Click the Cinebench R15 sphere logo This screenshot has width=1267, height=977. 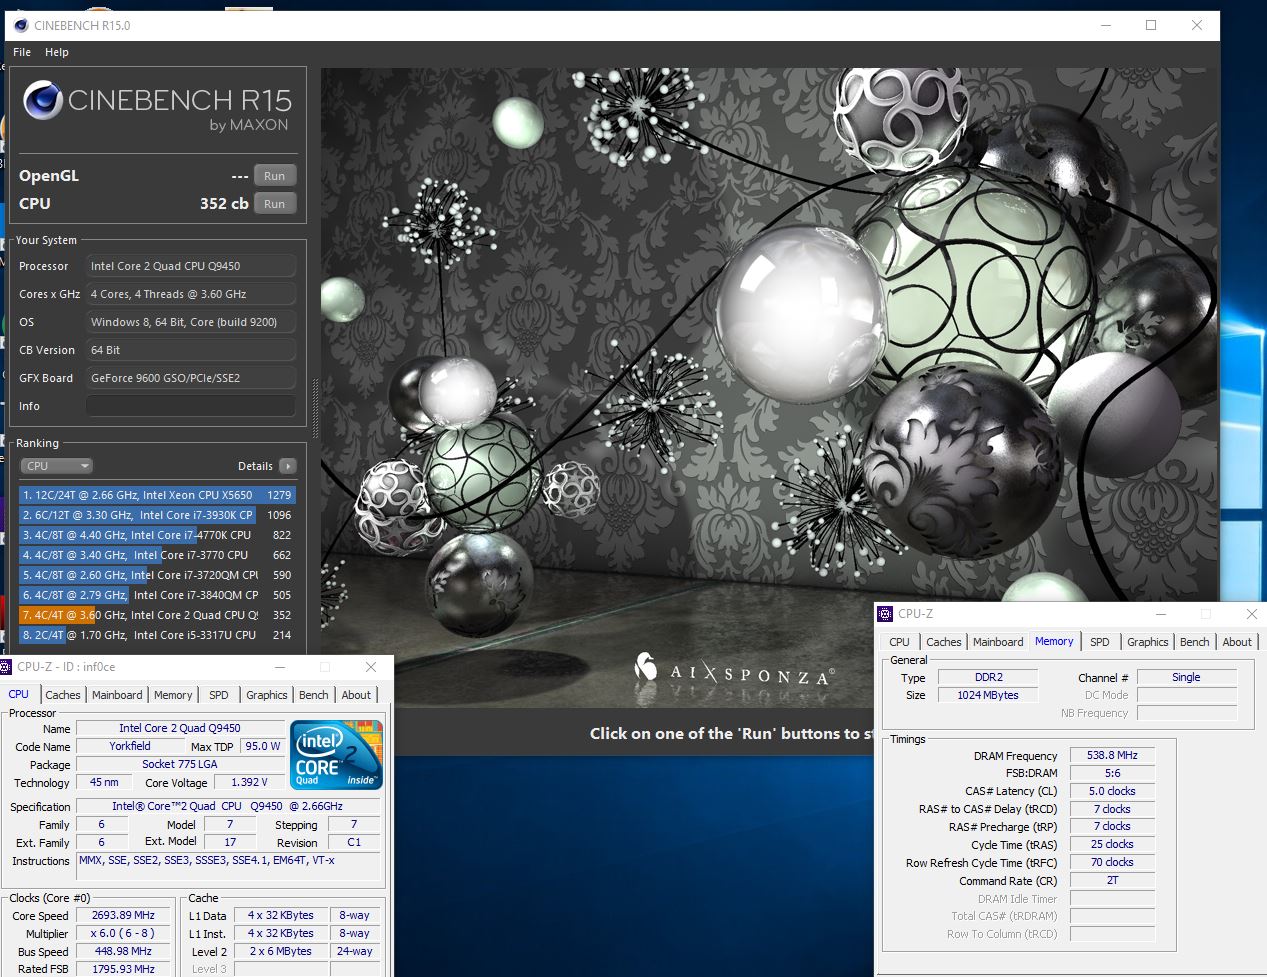click(43, 101)
